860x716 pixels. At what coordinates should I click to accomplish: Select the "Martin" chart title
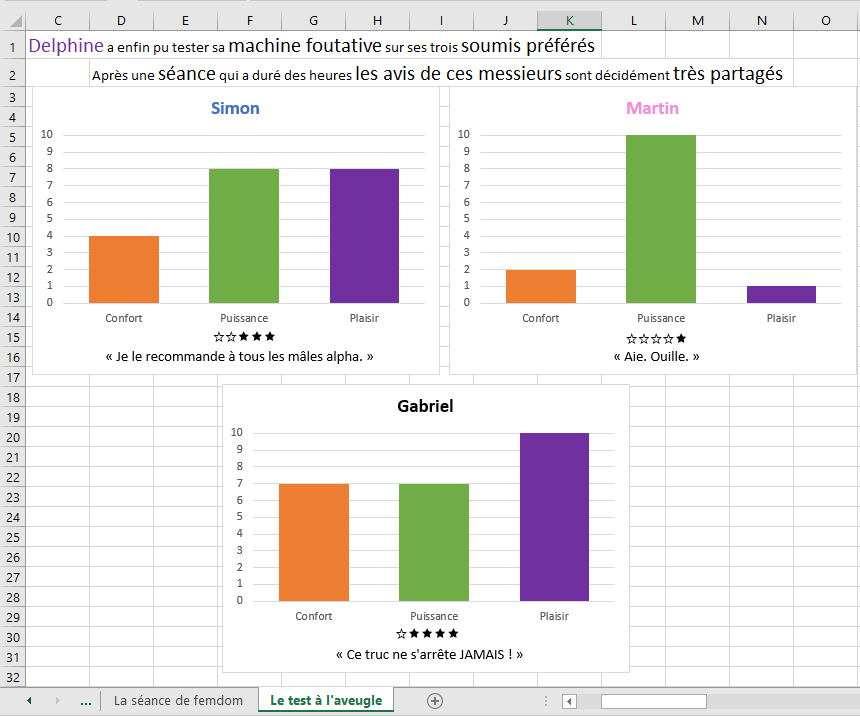click(x=652, y=109)
